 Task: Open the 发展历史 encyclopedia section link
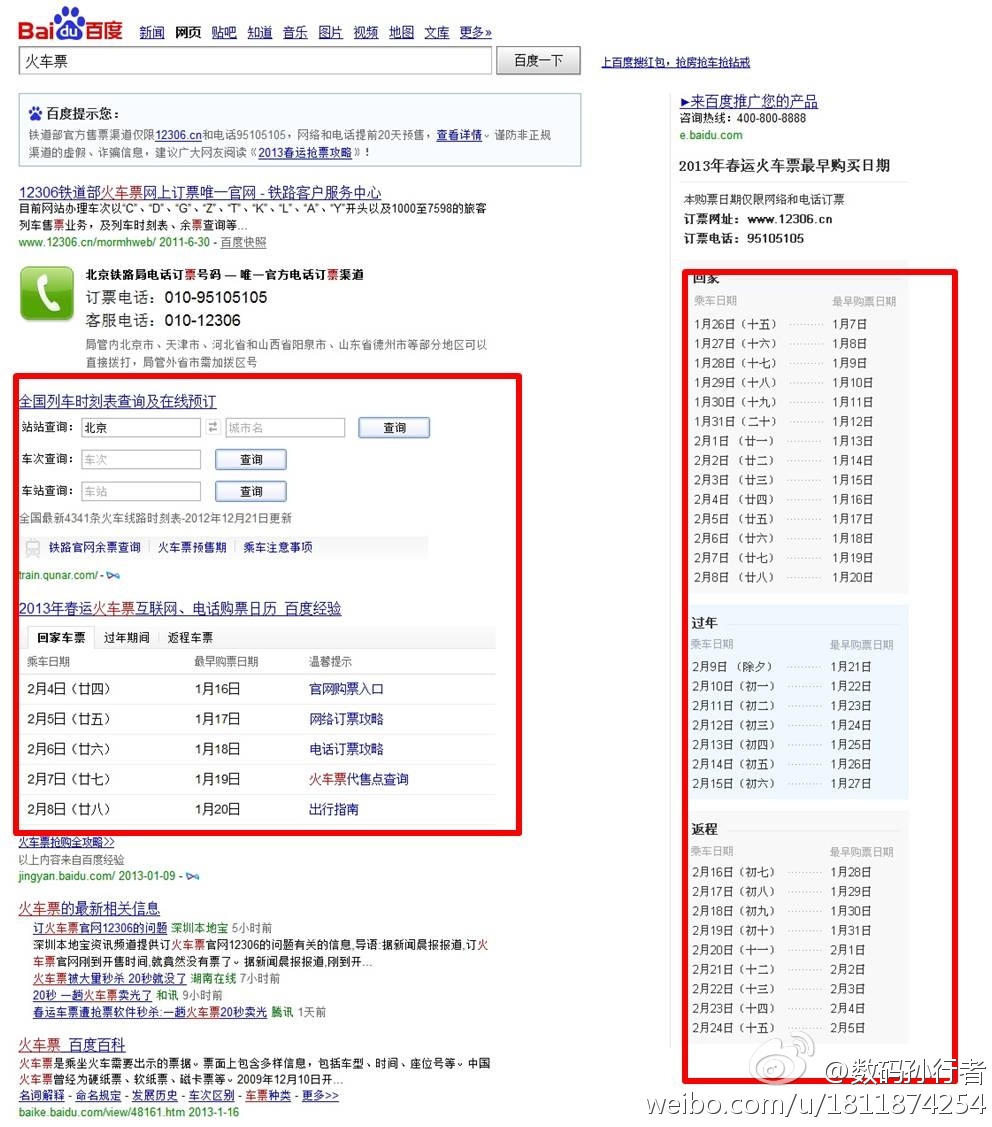[155, 1095]
